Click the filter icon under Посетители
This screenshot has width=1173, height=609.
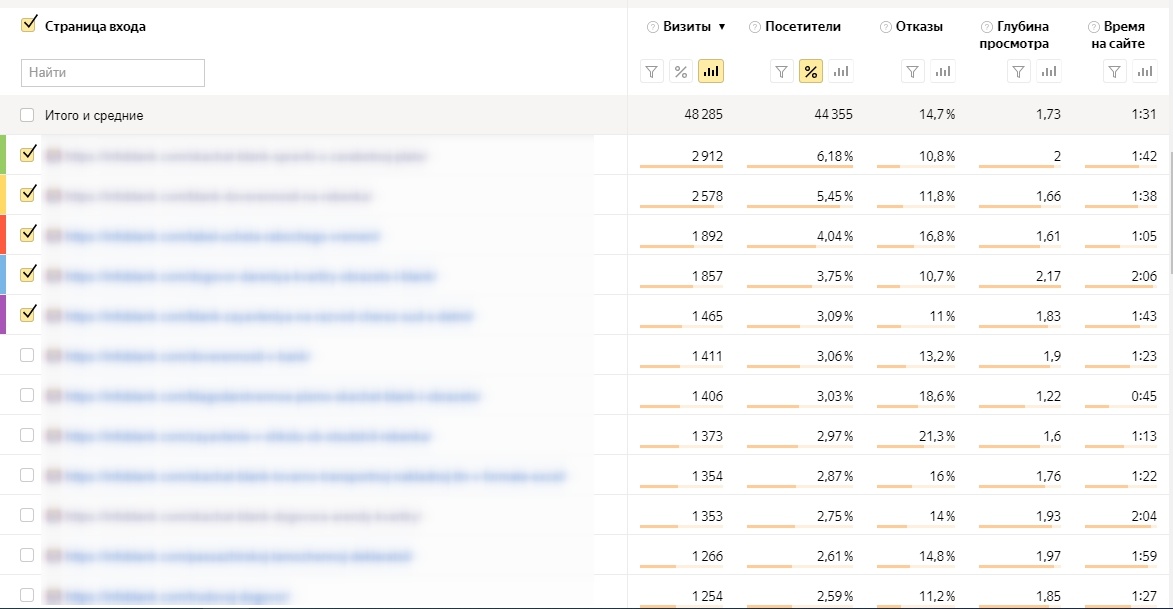[782, 71]
